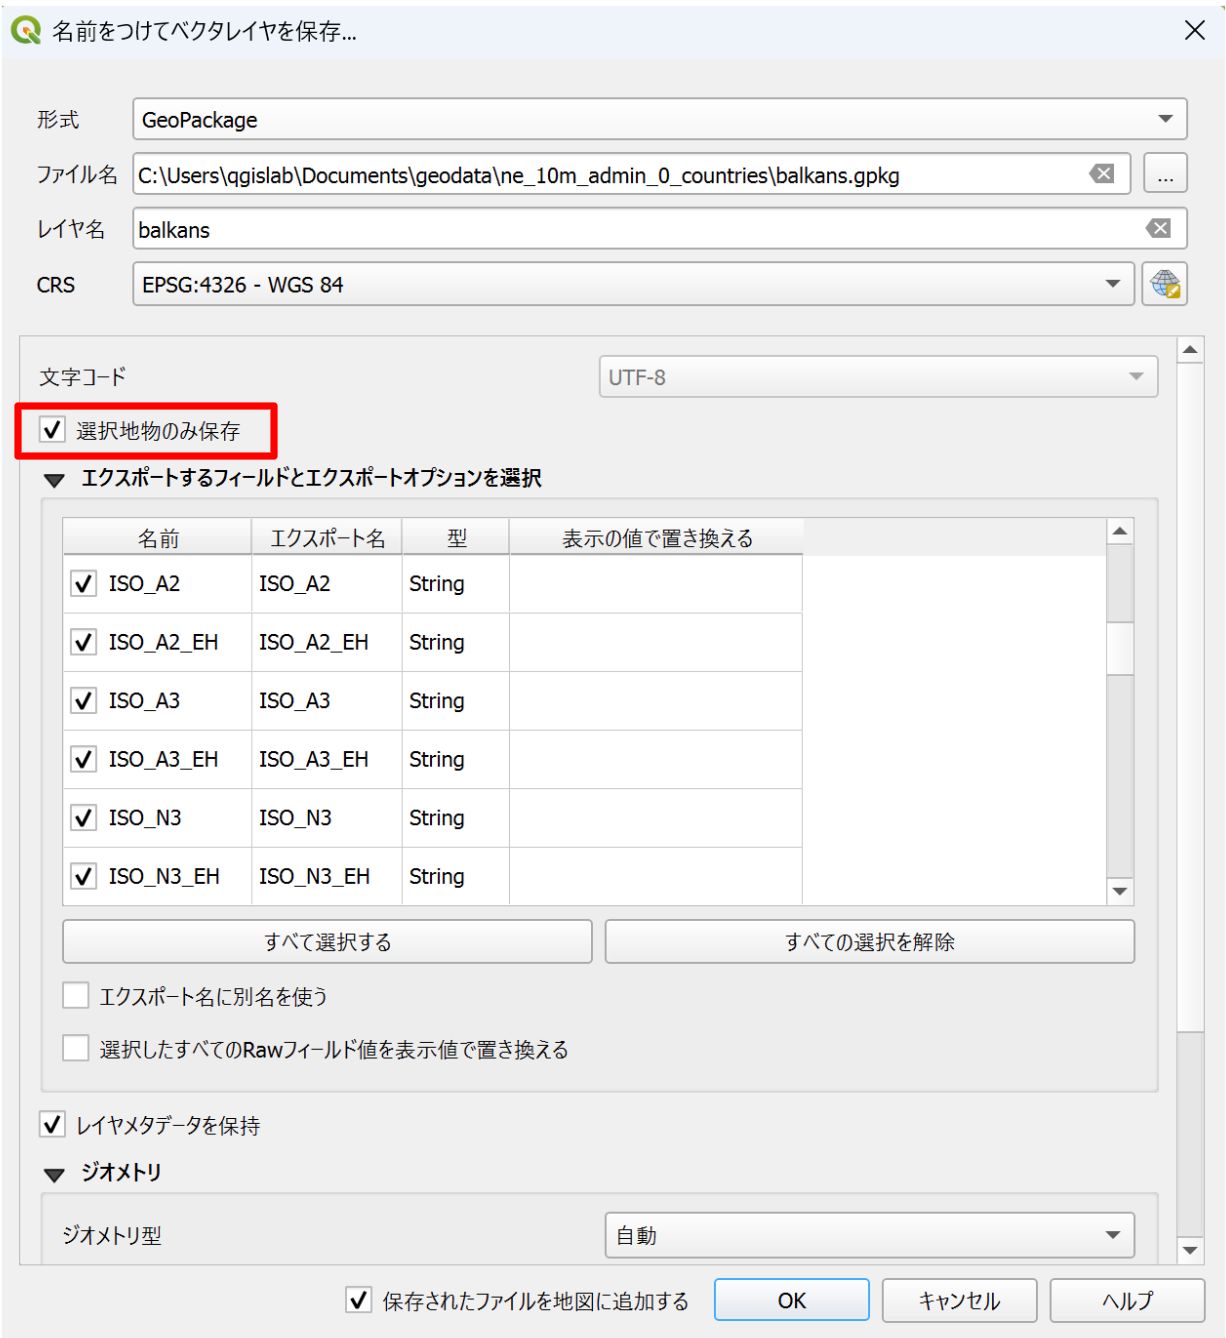Click the options panel scroll down arrow
The height and width of the screenshot is (1338, 1226).
coord(1190,1250)
